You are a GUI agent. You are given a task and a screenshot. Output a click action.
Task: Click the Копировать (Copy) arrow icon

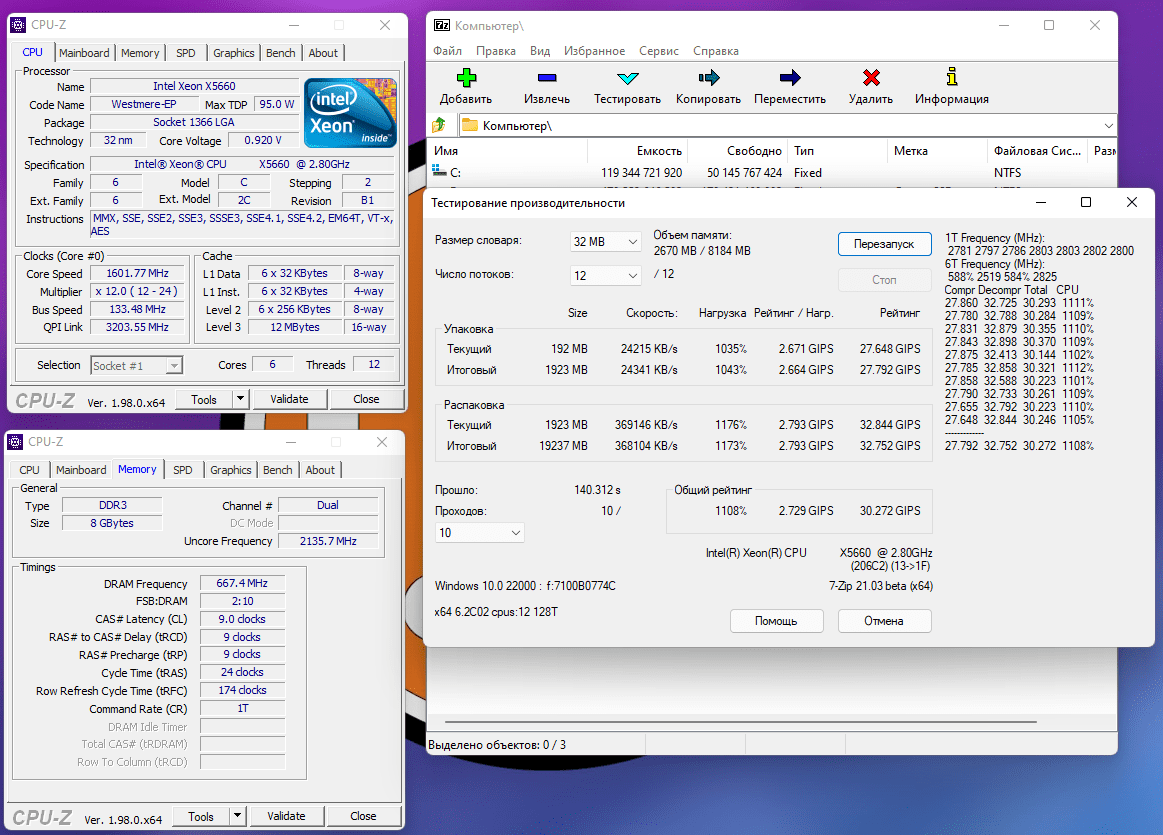(x=708, y=77)
